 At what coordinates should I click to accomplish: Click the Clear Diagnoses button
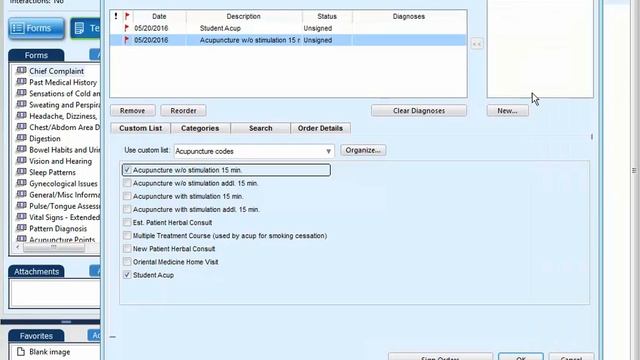(x=419, y=111)
